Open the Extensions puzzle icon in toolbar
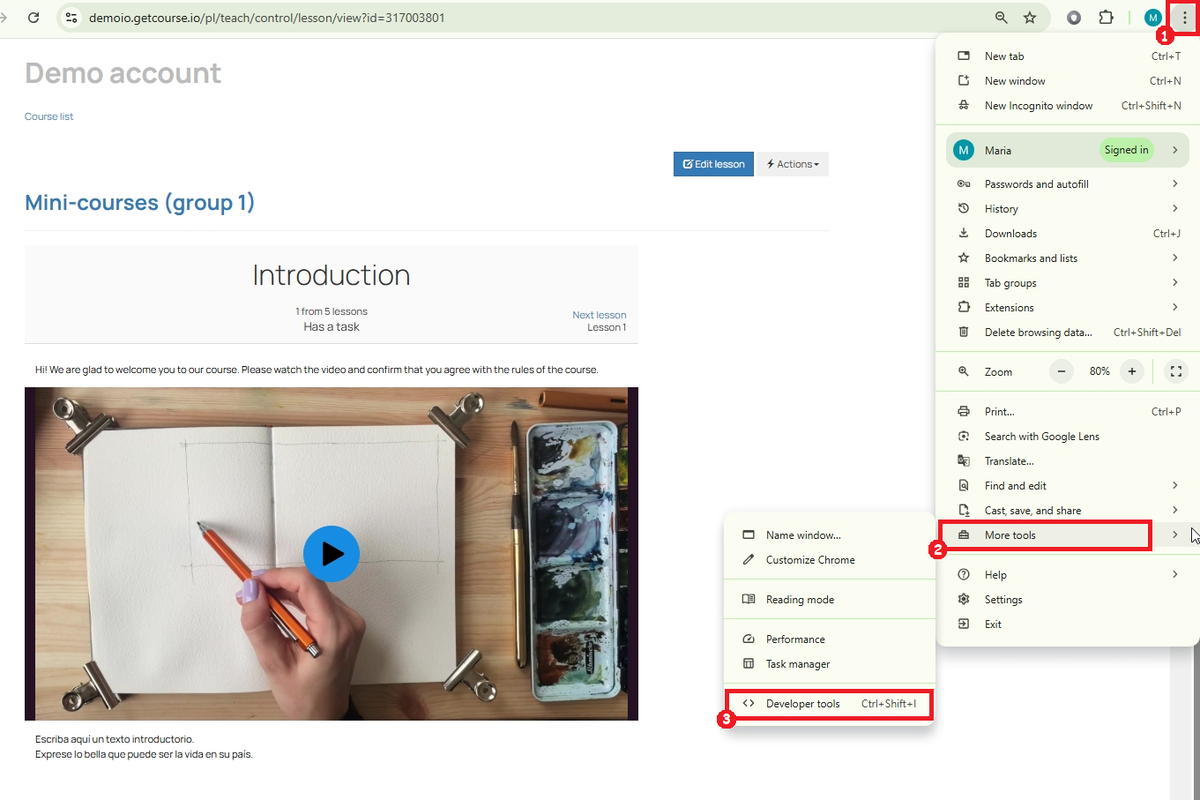Image resolution: width=1200 pixels, height=800 pixels. (x=1106, y=18)
